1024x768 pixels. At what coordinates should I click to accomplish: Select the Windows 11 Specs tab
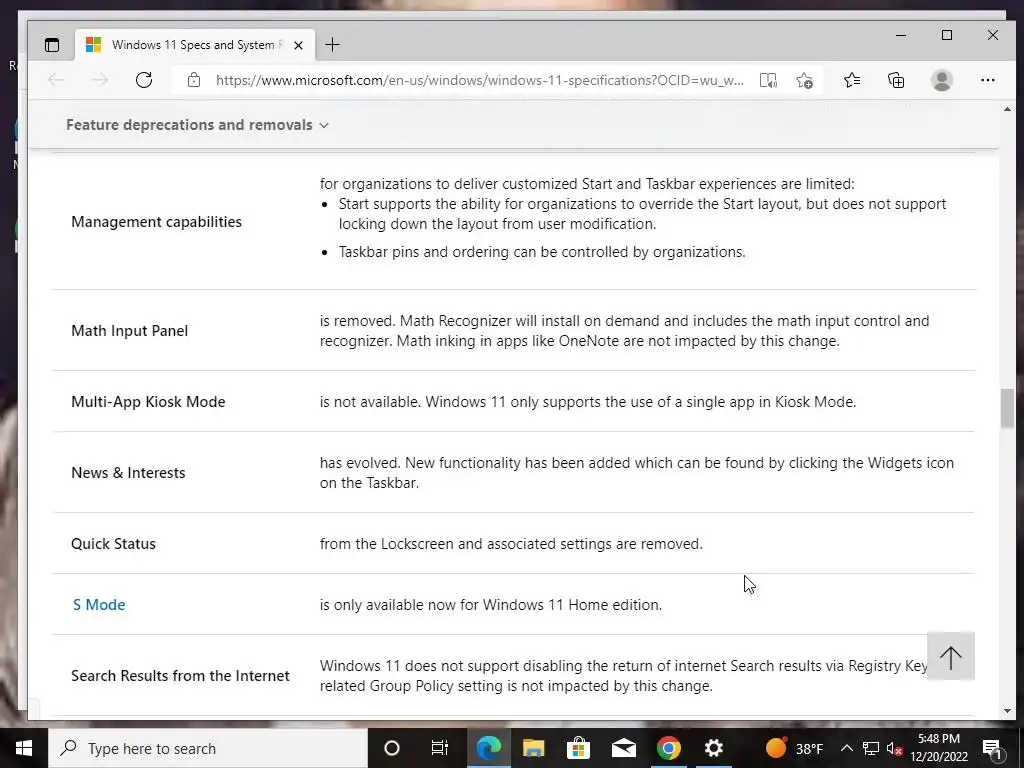[x=196, y=45]
